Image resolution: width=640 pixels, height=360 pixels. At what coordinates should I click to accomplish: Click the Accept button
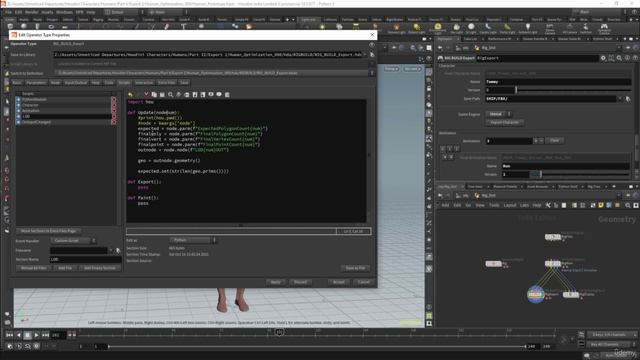[339, 282]
